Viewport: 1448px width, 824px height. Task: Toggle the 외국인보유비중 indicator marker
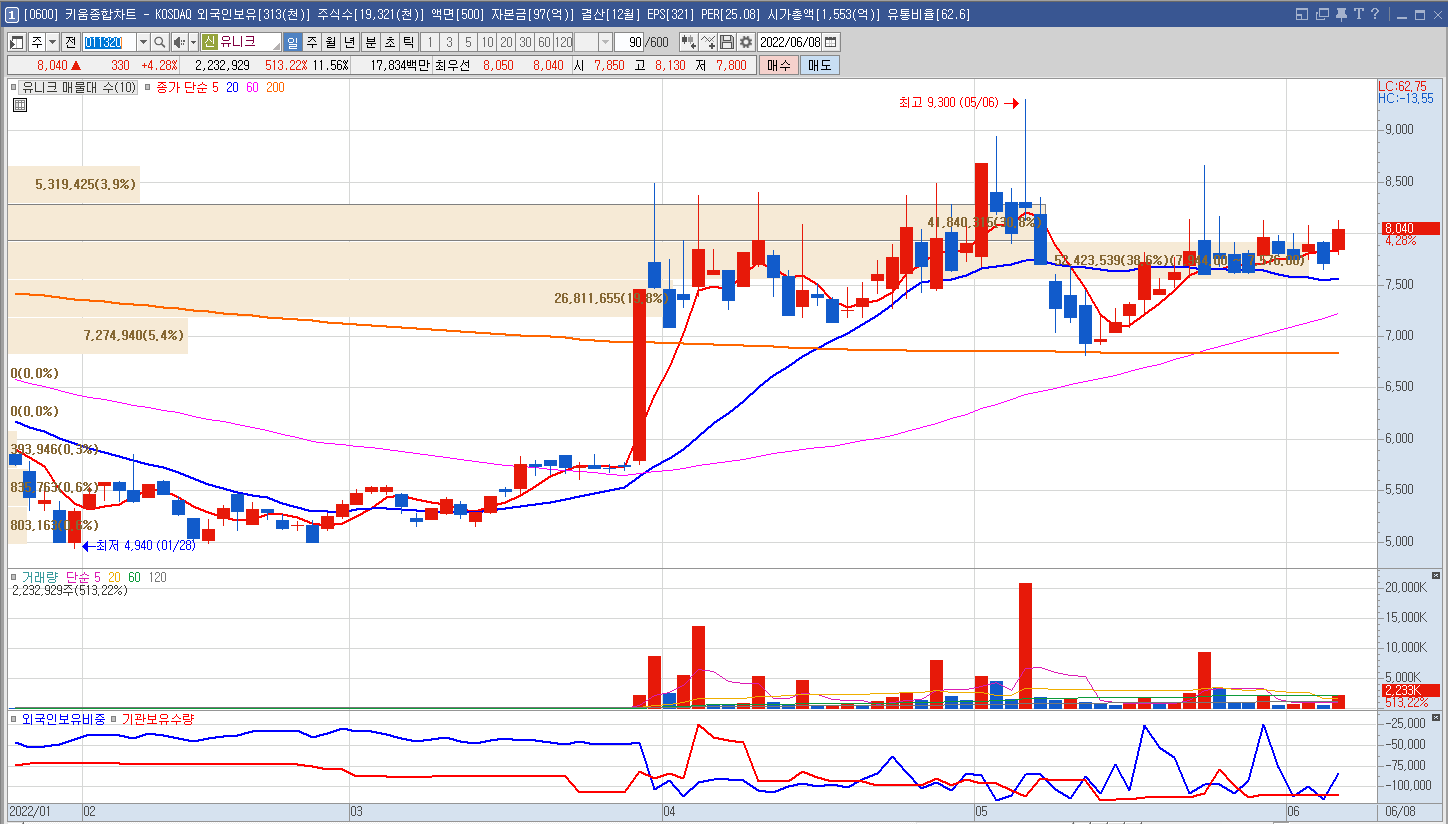14,718
